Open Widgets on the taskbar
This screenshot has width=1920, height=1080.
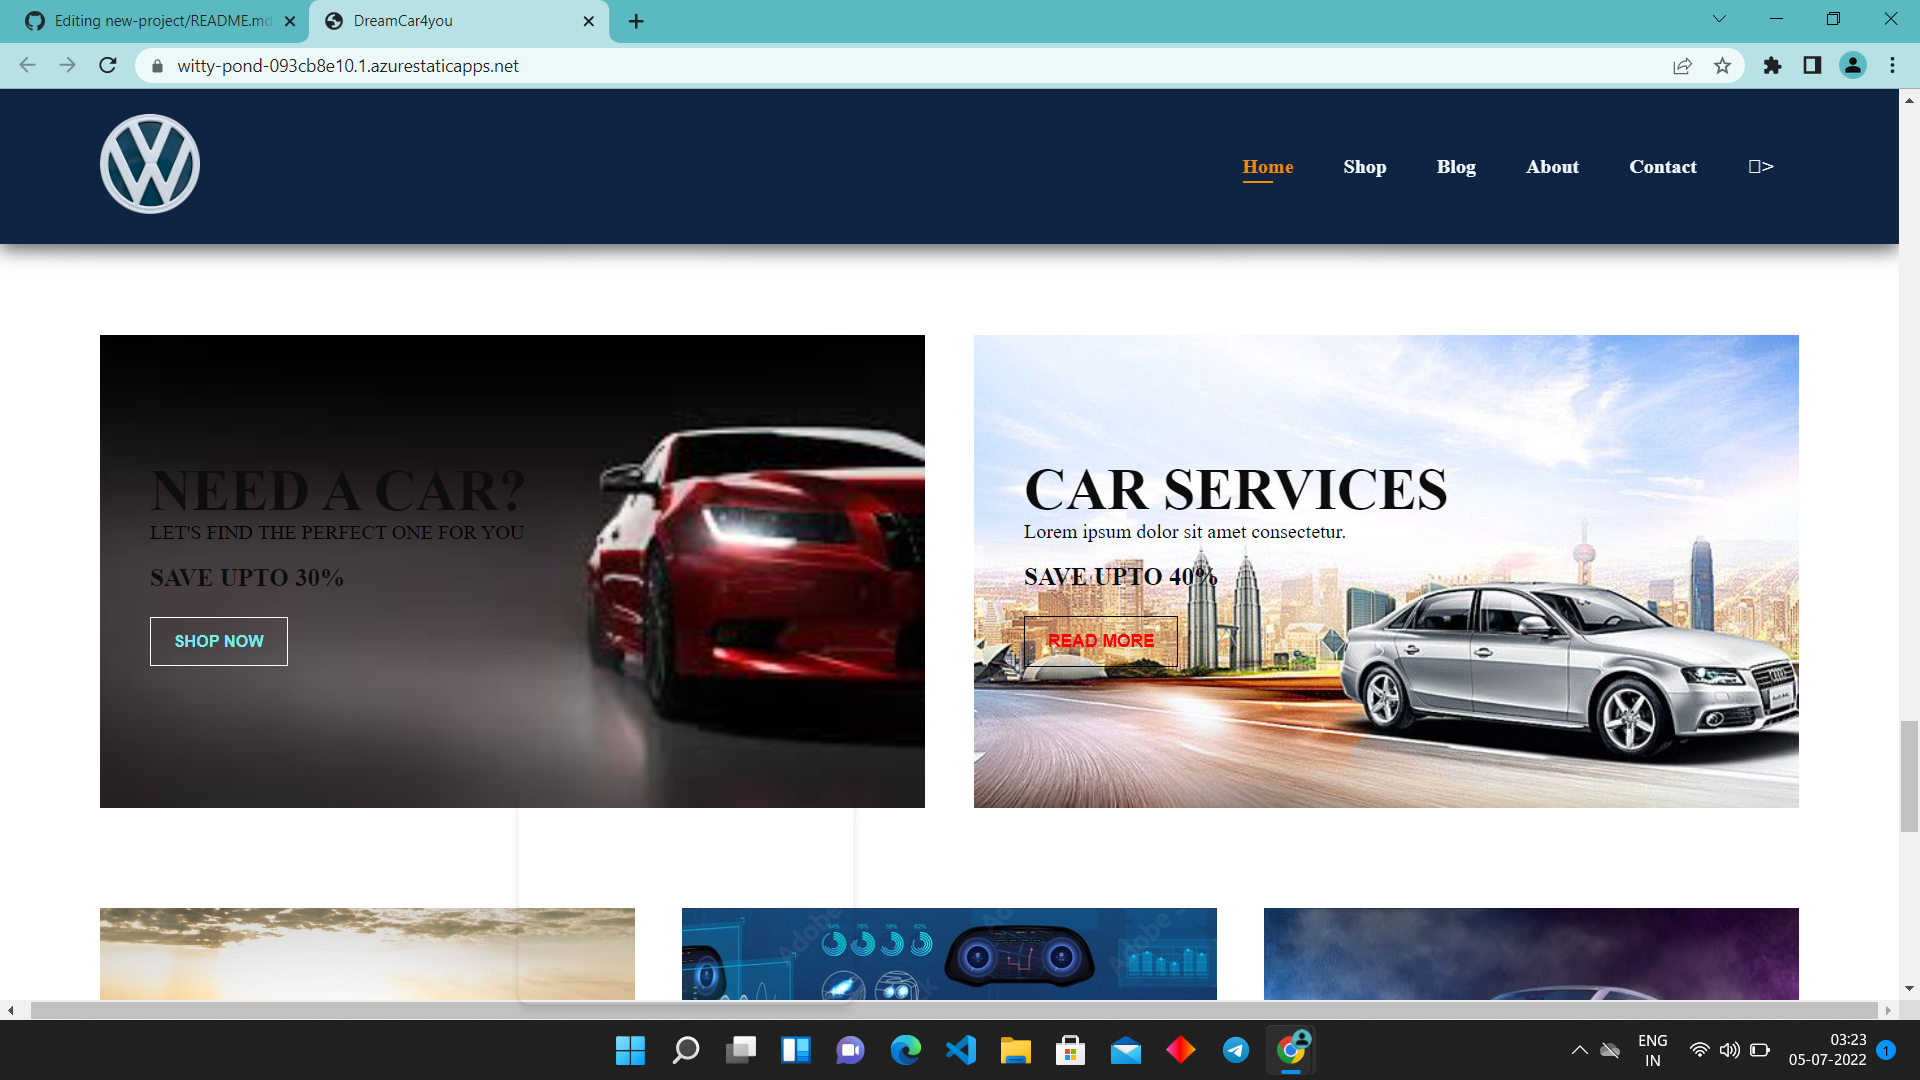[796, 1050]
